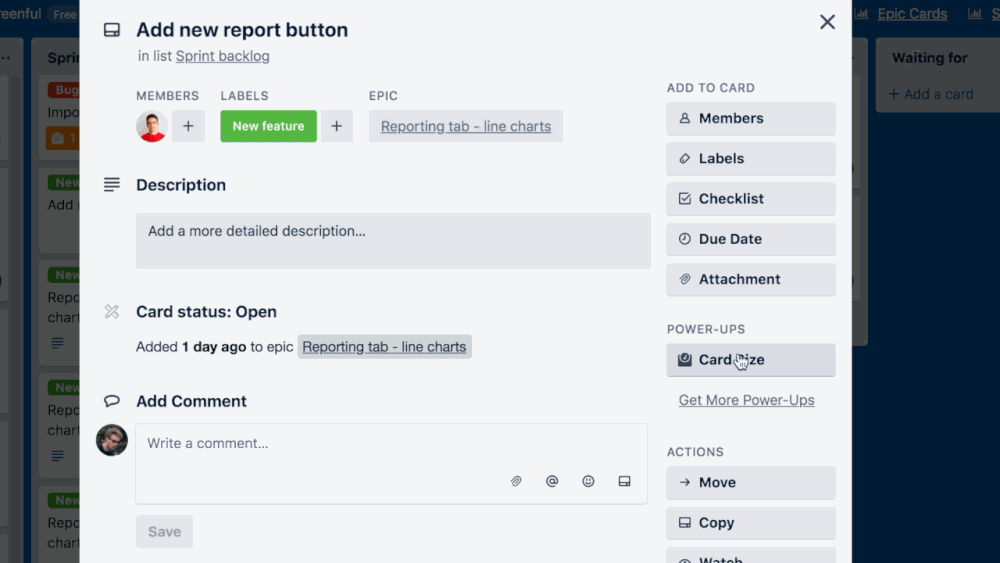Move this card

[751, 483]
